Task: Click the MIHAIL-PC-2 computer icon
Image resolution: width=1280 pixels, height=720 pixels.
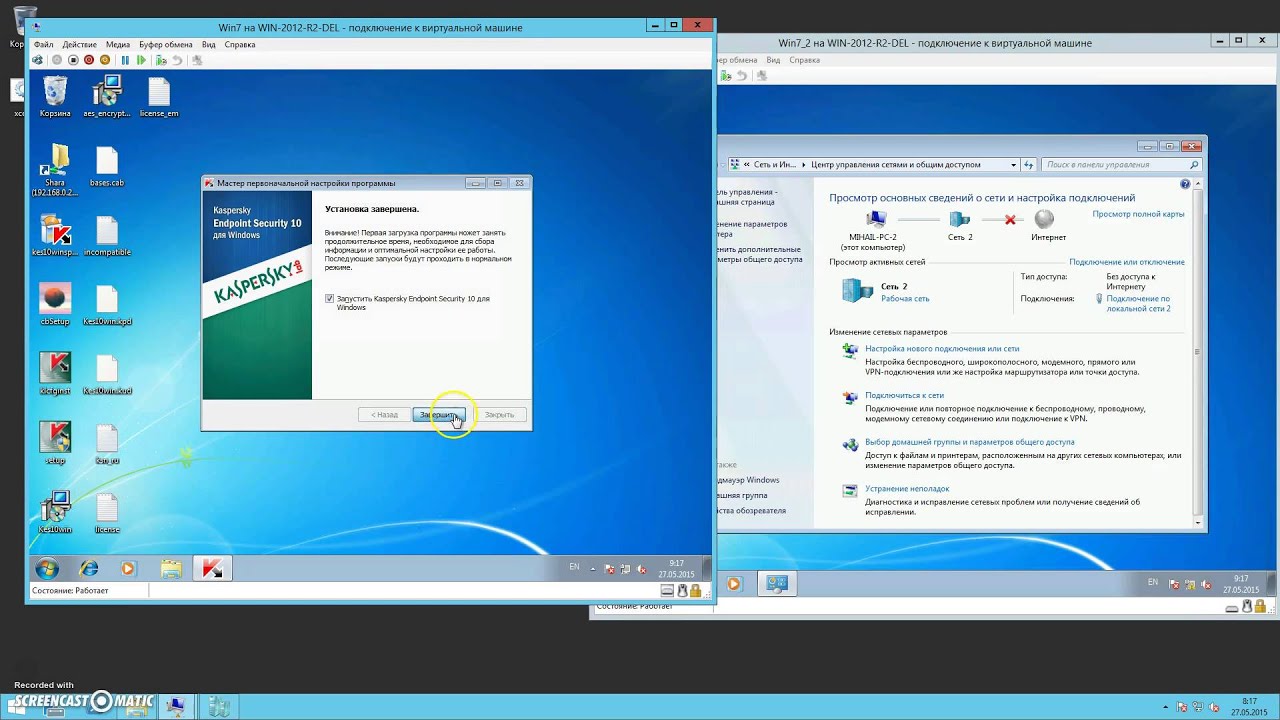Action: 876,219
